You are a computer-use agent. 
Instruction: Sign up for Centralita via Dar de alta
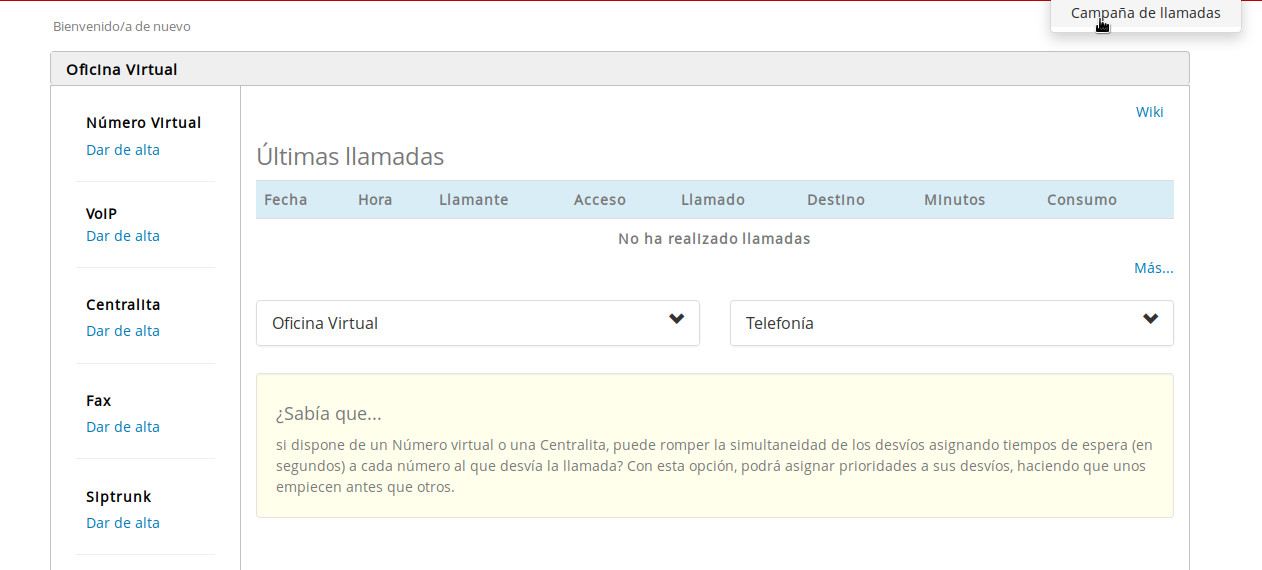123,331
